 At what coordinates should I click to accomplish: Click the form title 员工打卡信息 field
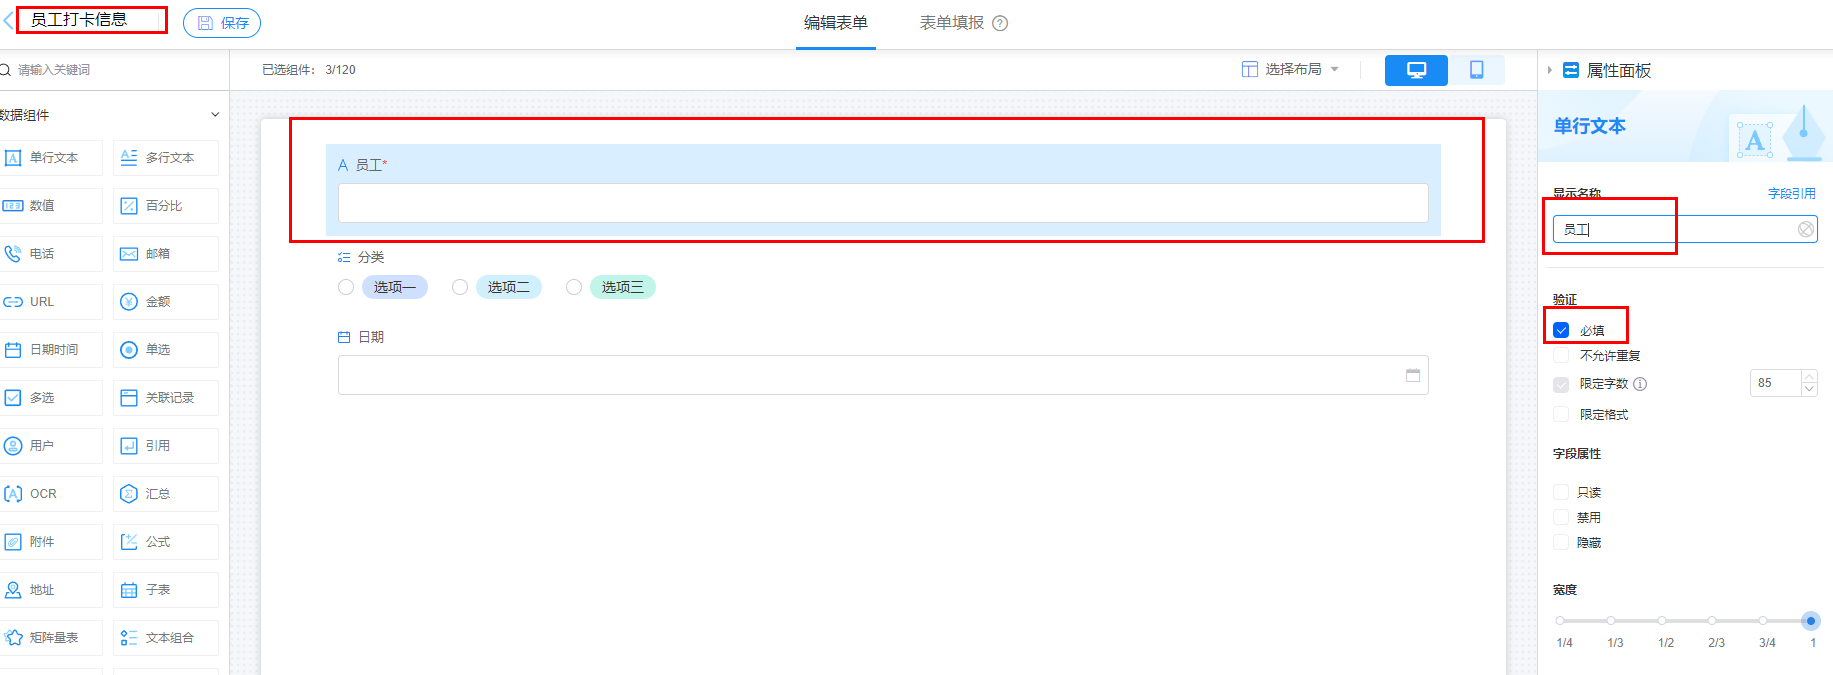point(92,20)
